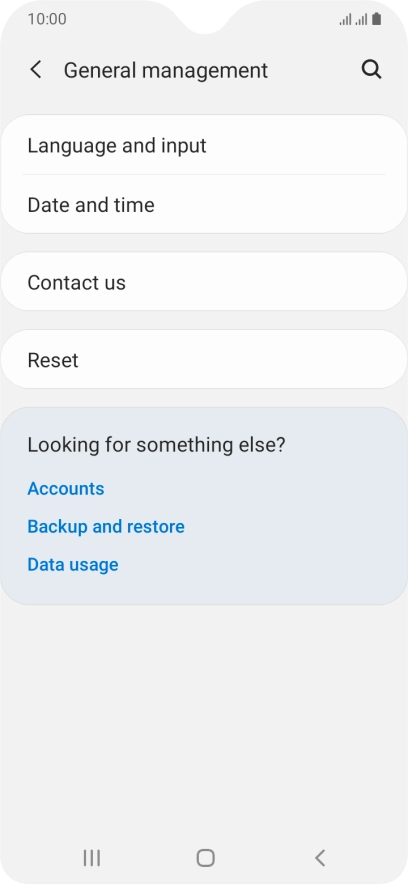Tap the second signal strength icon
The height and width of the screenshot is (884, 408).
coord(361,20)
